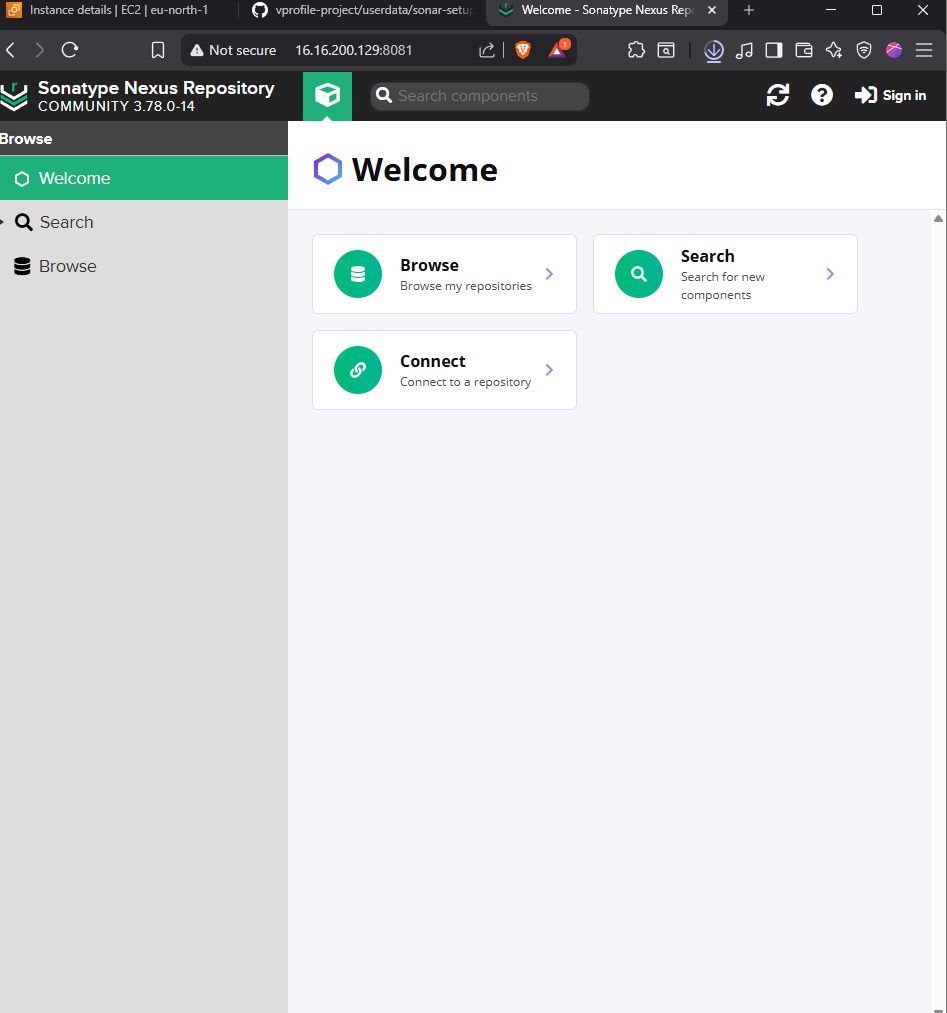Screen dimensions: 947x1013
Task: Click the scrollbar up arrow
Action: [939, 219]
